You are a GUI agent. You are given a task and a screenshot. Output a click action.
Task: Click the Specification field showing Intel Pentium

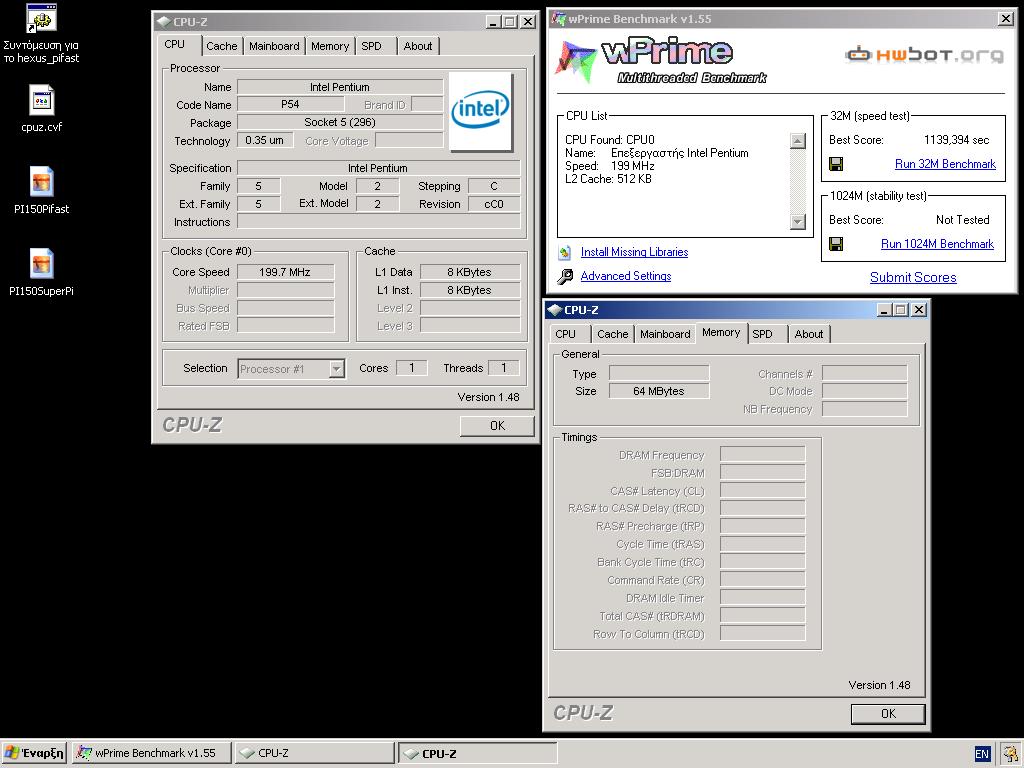tap(378, 168)
